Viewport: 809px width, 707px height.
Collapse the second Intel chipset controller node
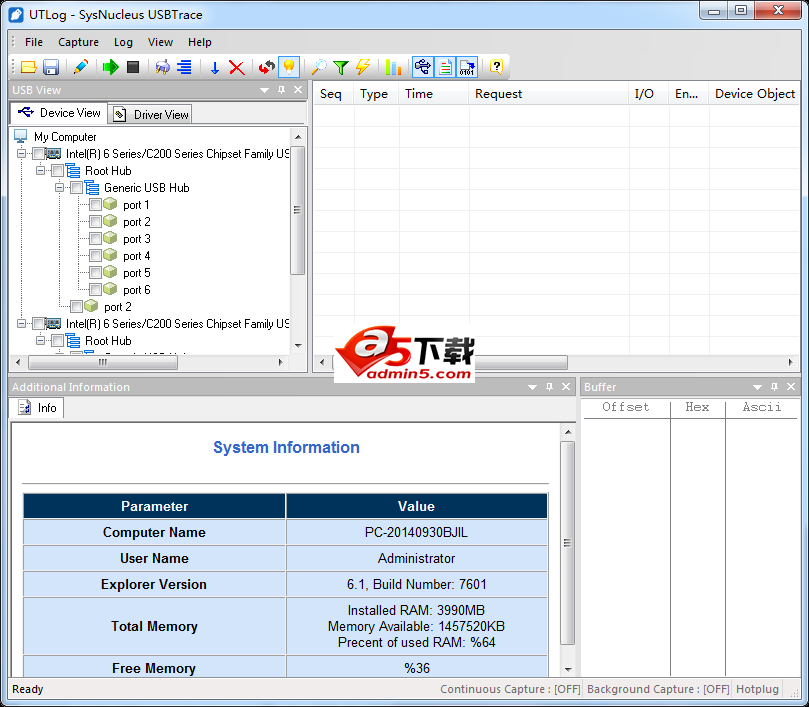click(21, 324)
